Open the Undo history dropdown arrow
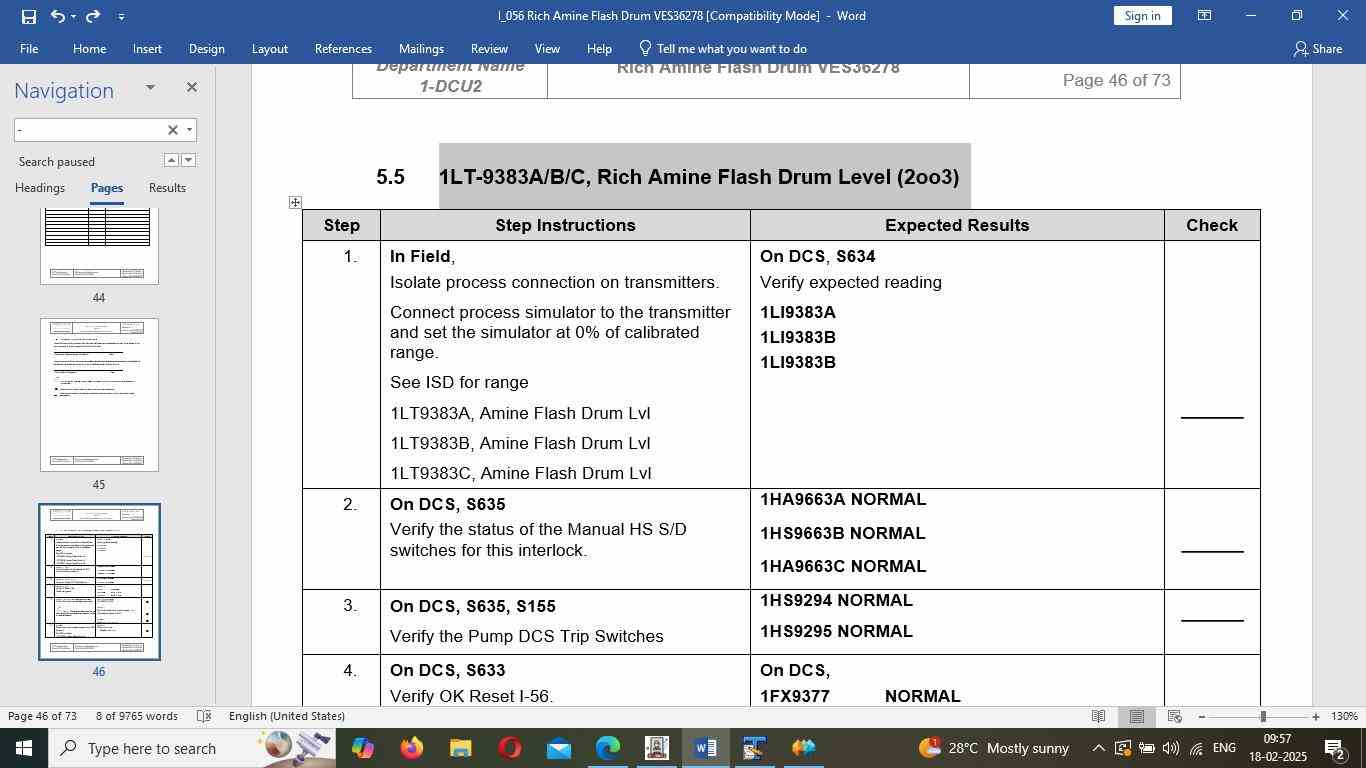This screenshot has height=768, width=1366. [x=74, y=16]
